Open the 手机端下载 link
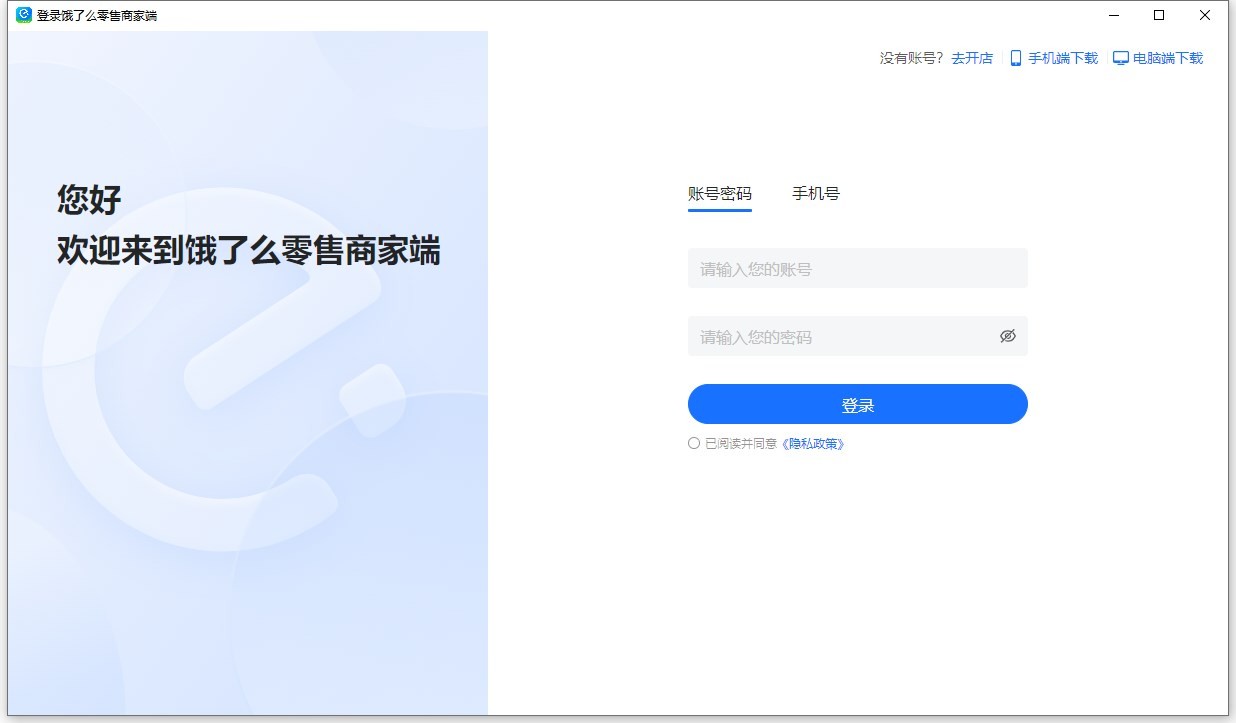Screen dimensions: 1236x723 (x=1063, y=58)
